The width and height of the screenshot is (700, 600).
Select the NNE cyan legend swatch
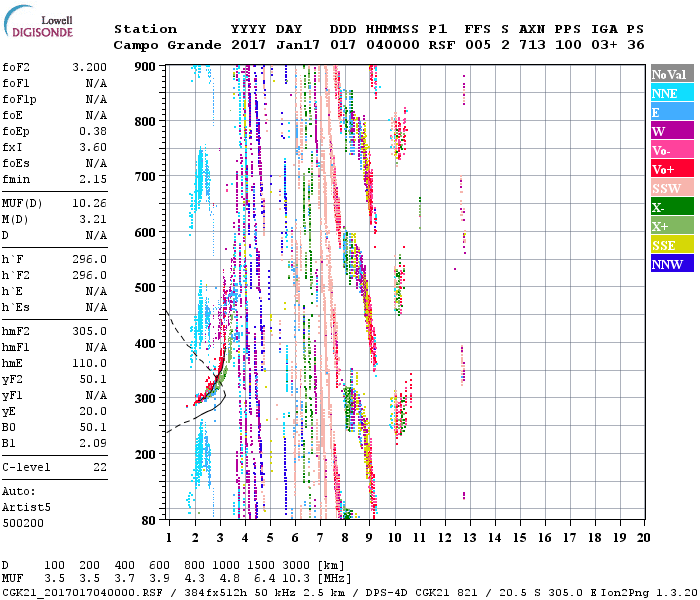click(x=671, y=93)
